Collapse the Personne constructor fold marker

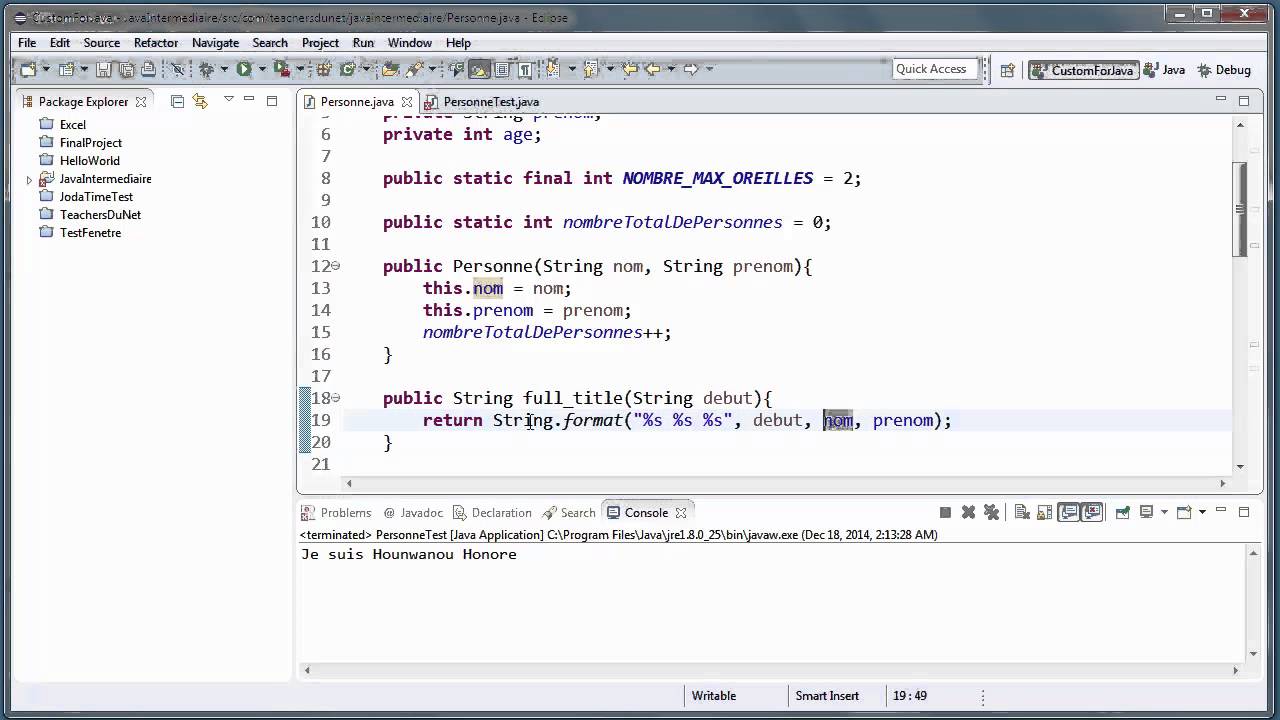(335, 266)
